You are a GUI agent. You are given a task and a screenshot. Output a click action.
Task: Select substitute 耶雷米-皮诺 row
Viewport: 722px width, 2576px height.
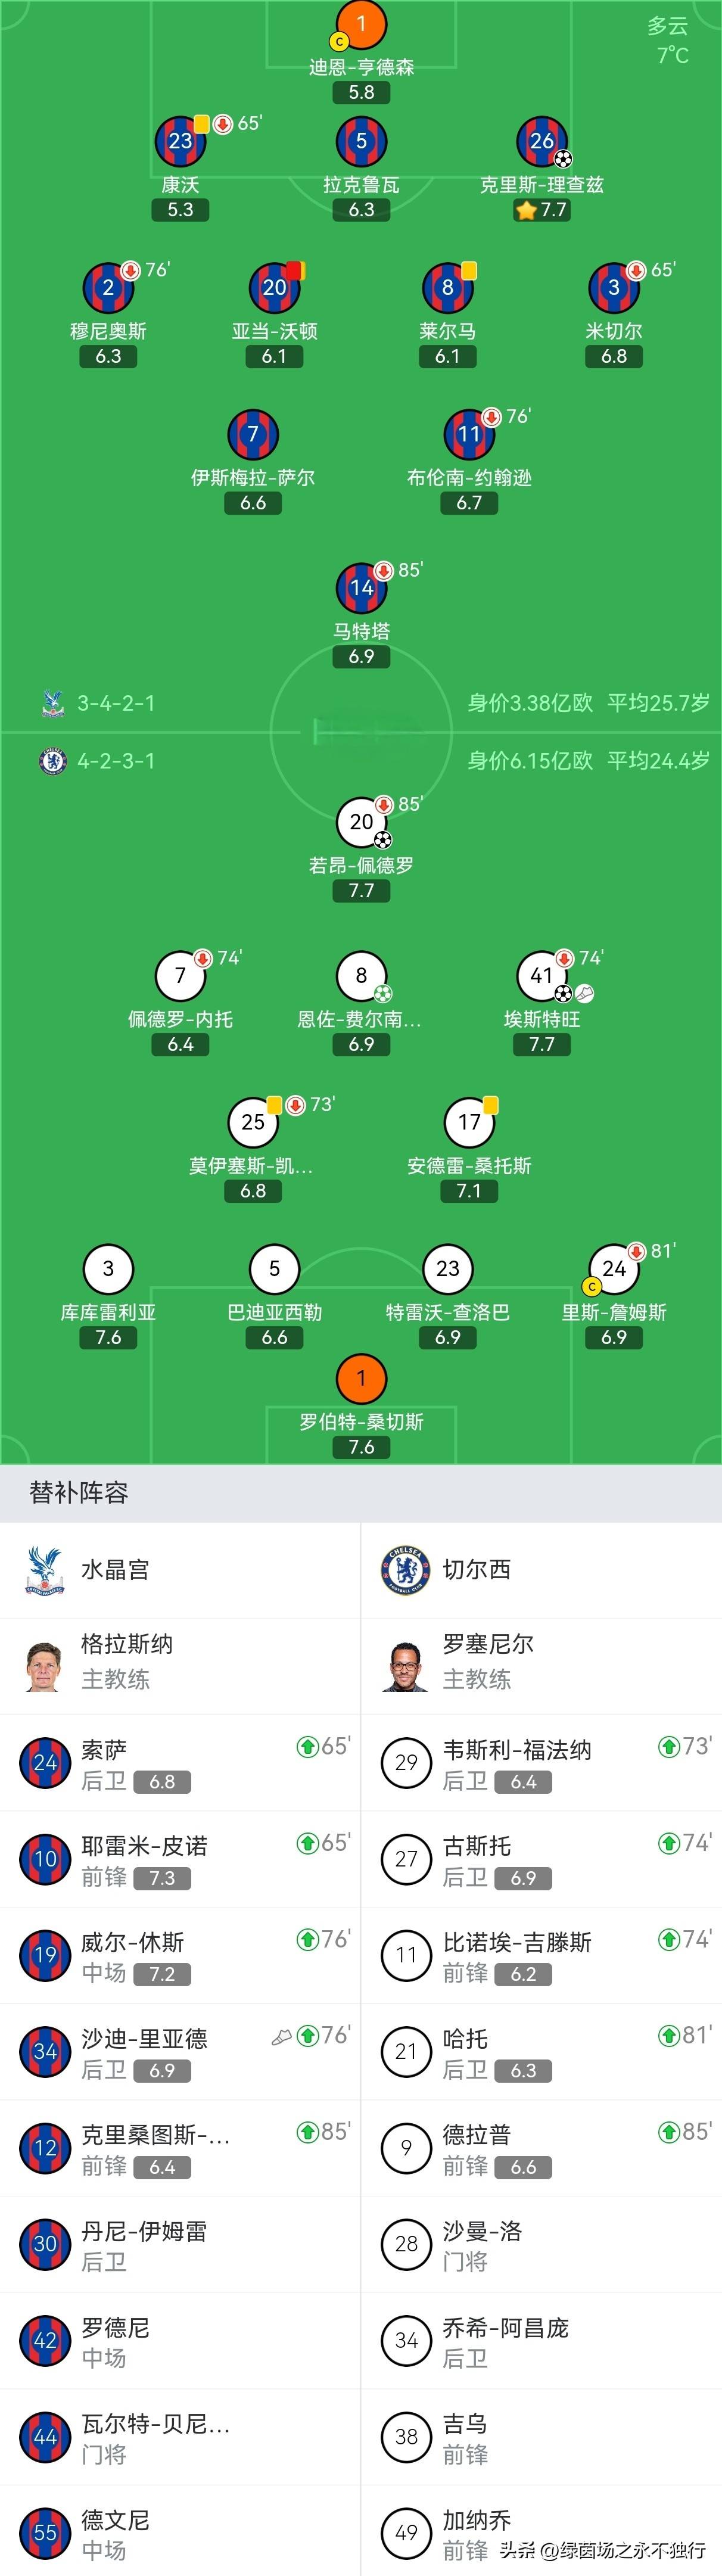[x=180, y=1859]
